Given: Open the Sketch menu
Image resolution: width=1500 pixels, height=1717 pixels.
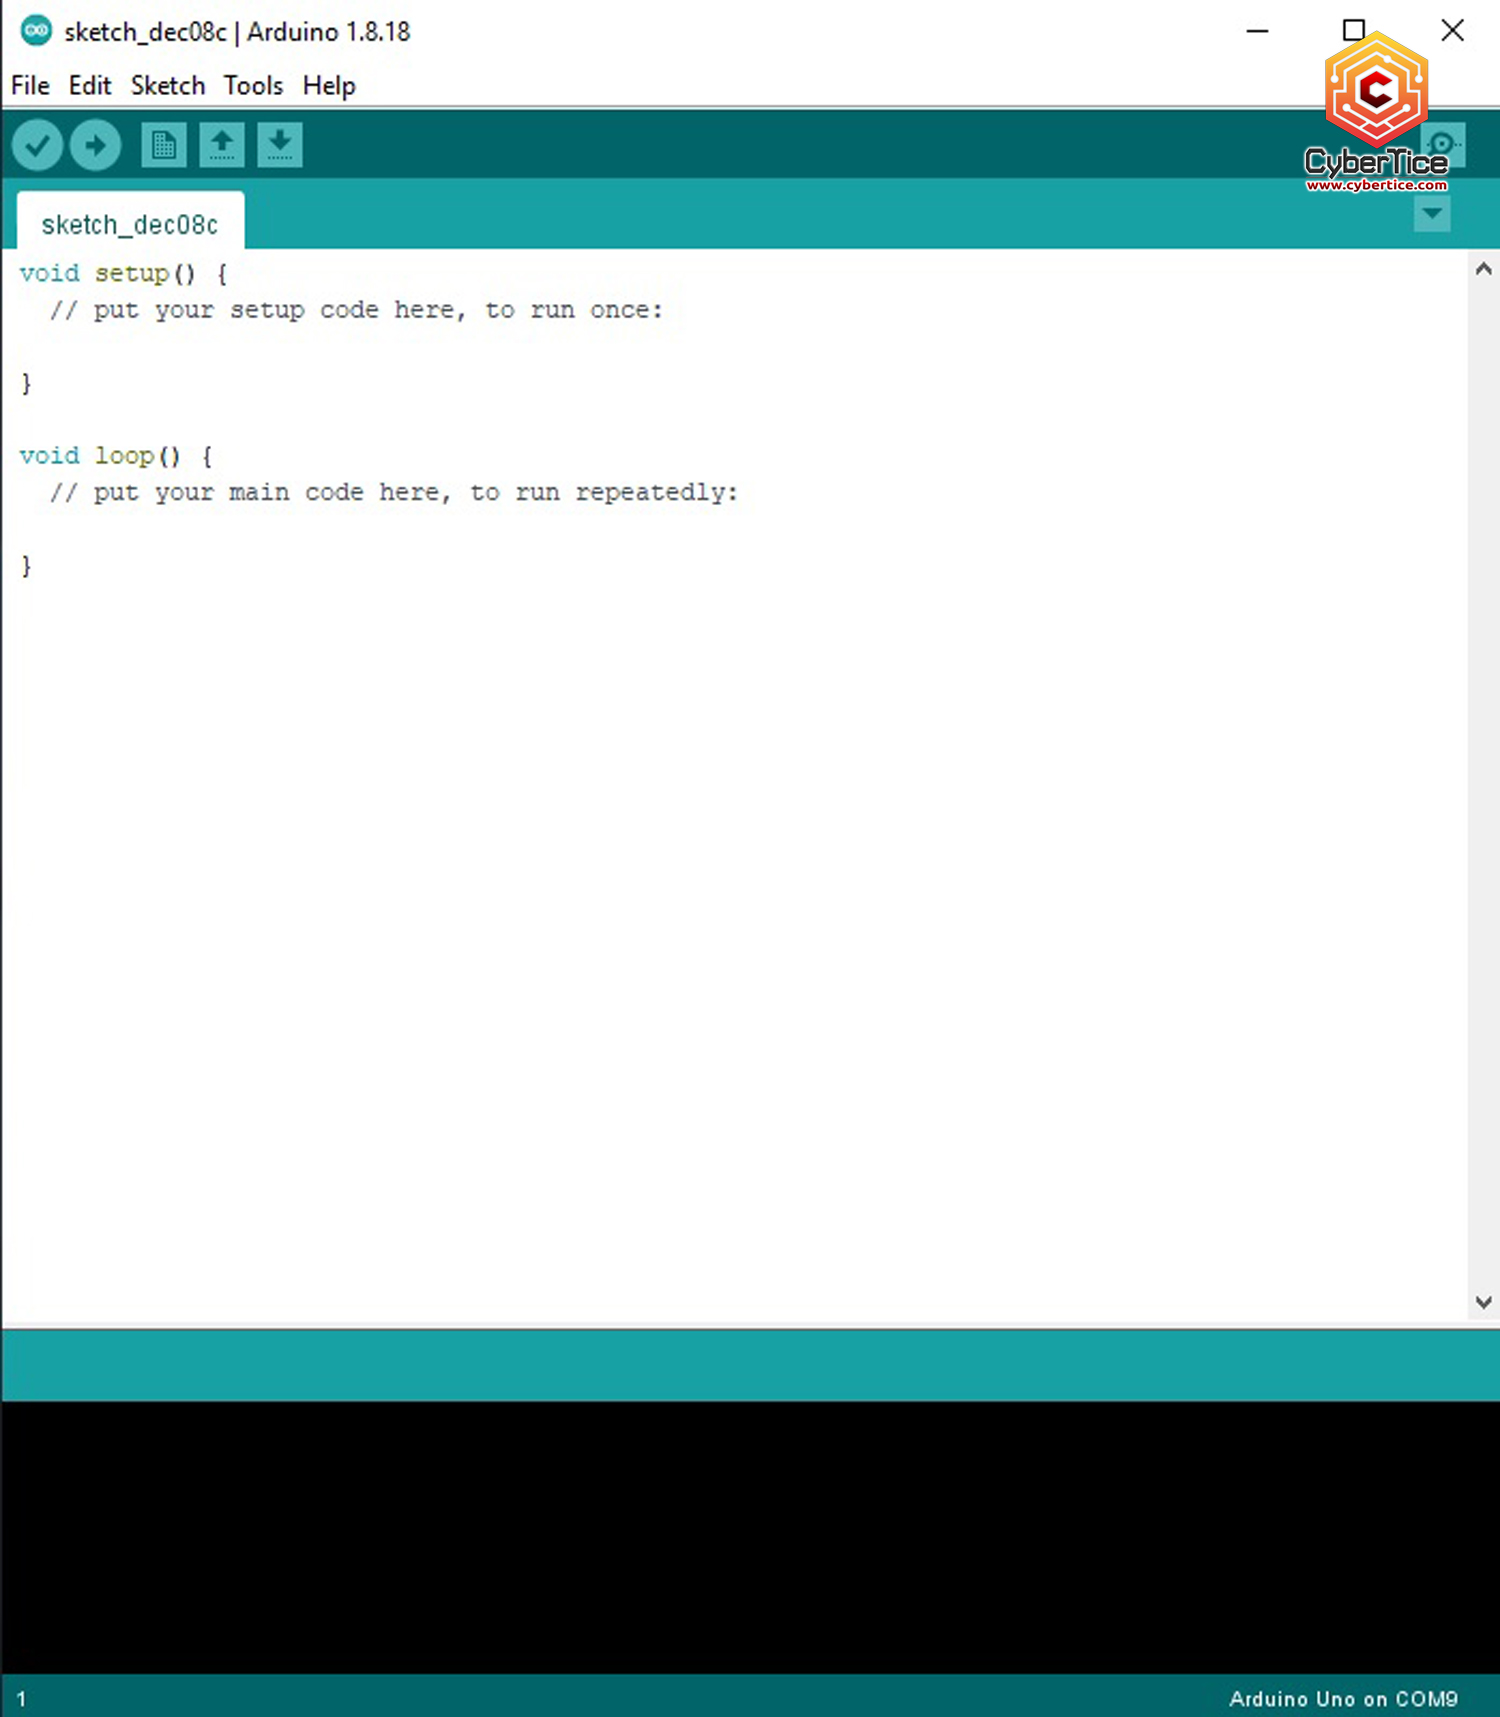Looking at the screenshot, I should tap(167, 86).
